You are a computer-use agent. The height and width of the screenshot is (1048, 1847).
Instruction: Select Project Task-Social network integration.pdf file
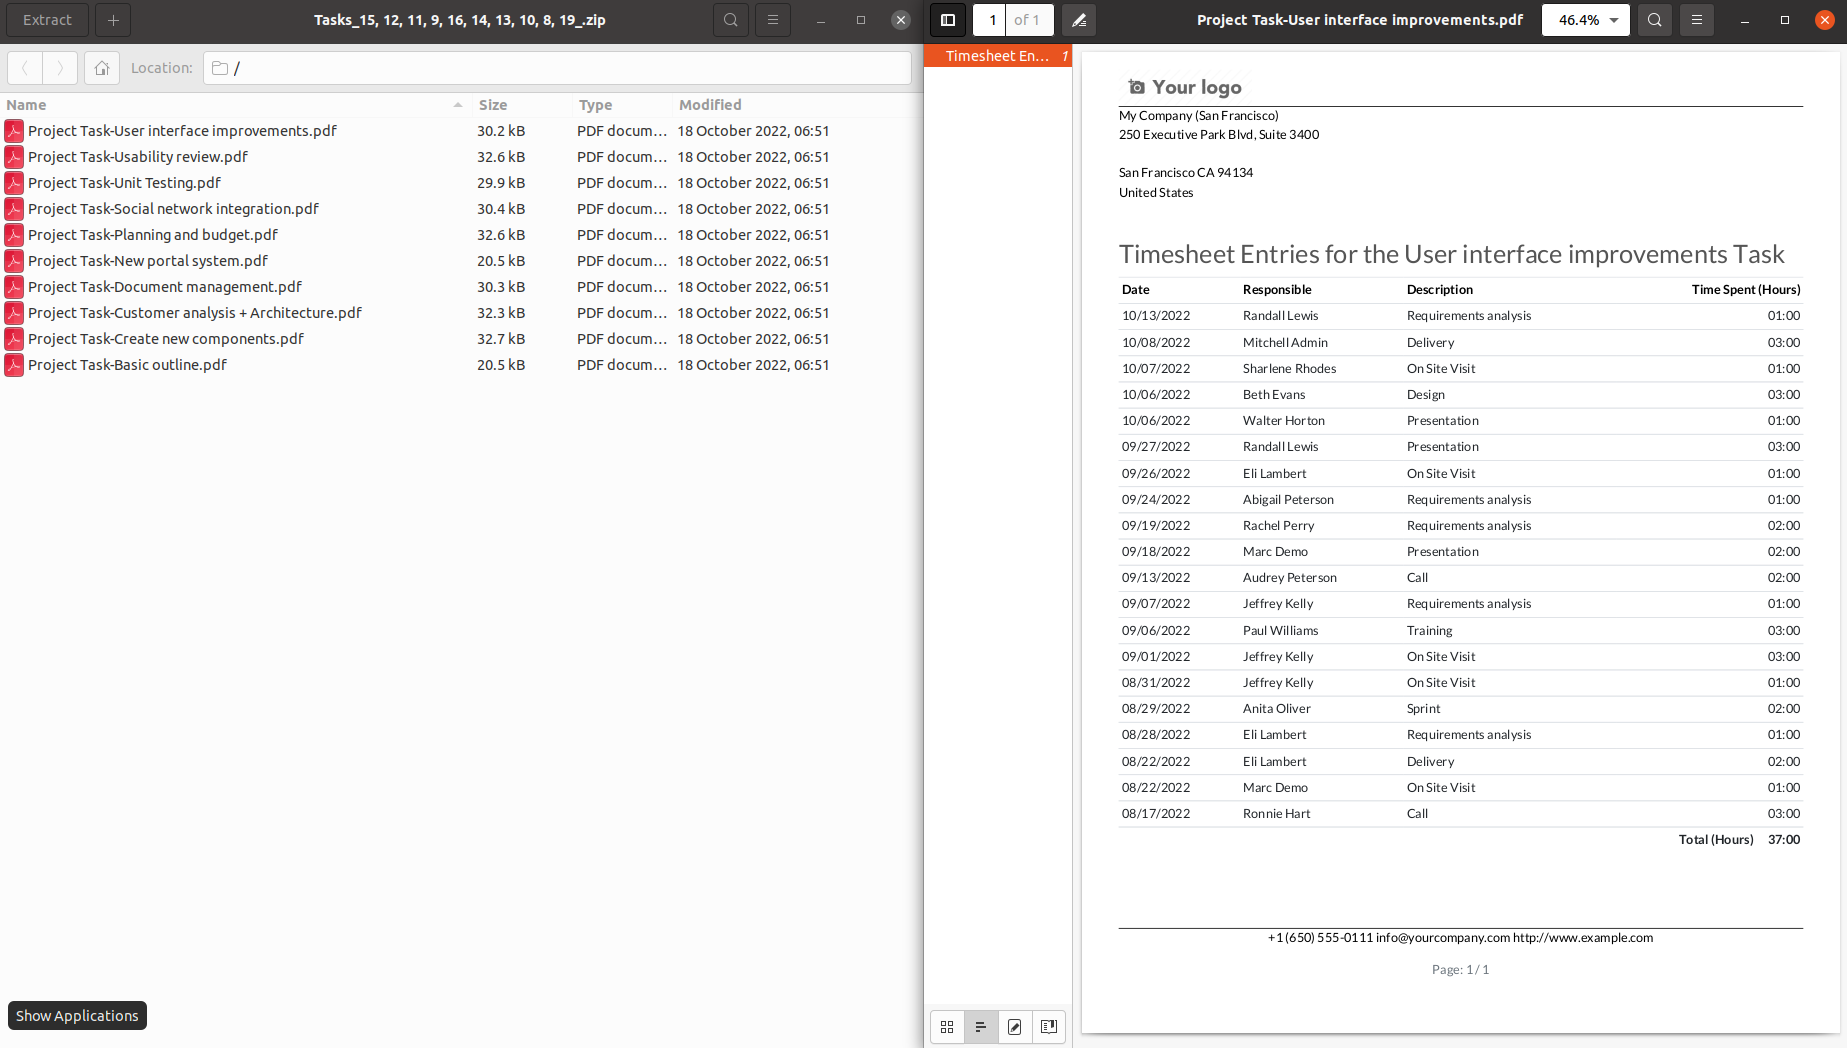tap(173, 209)
